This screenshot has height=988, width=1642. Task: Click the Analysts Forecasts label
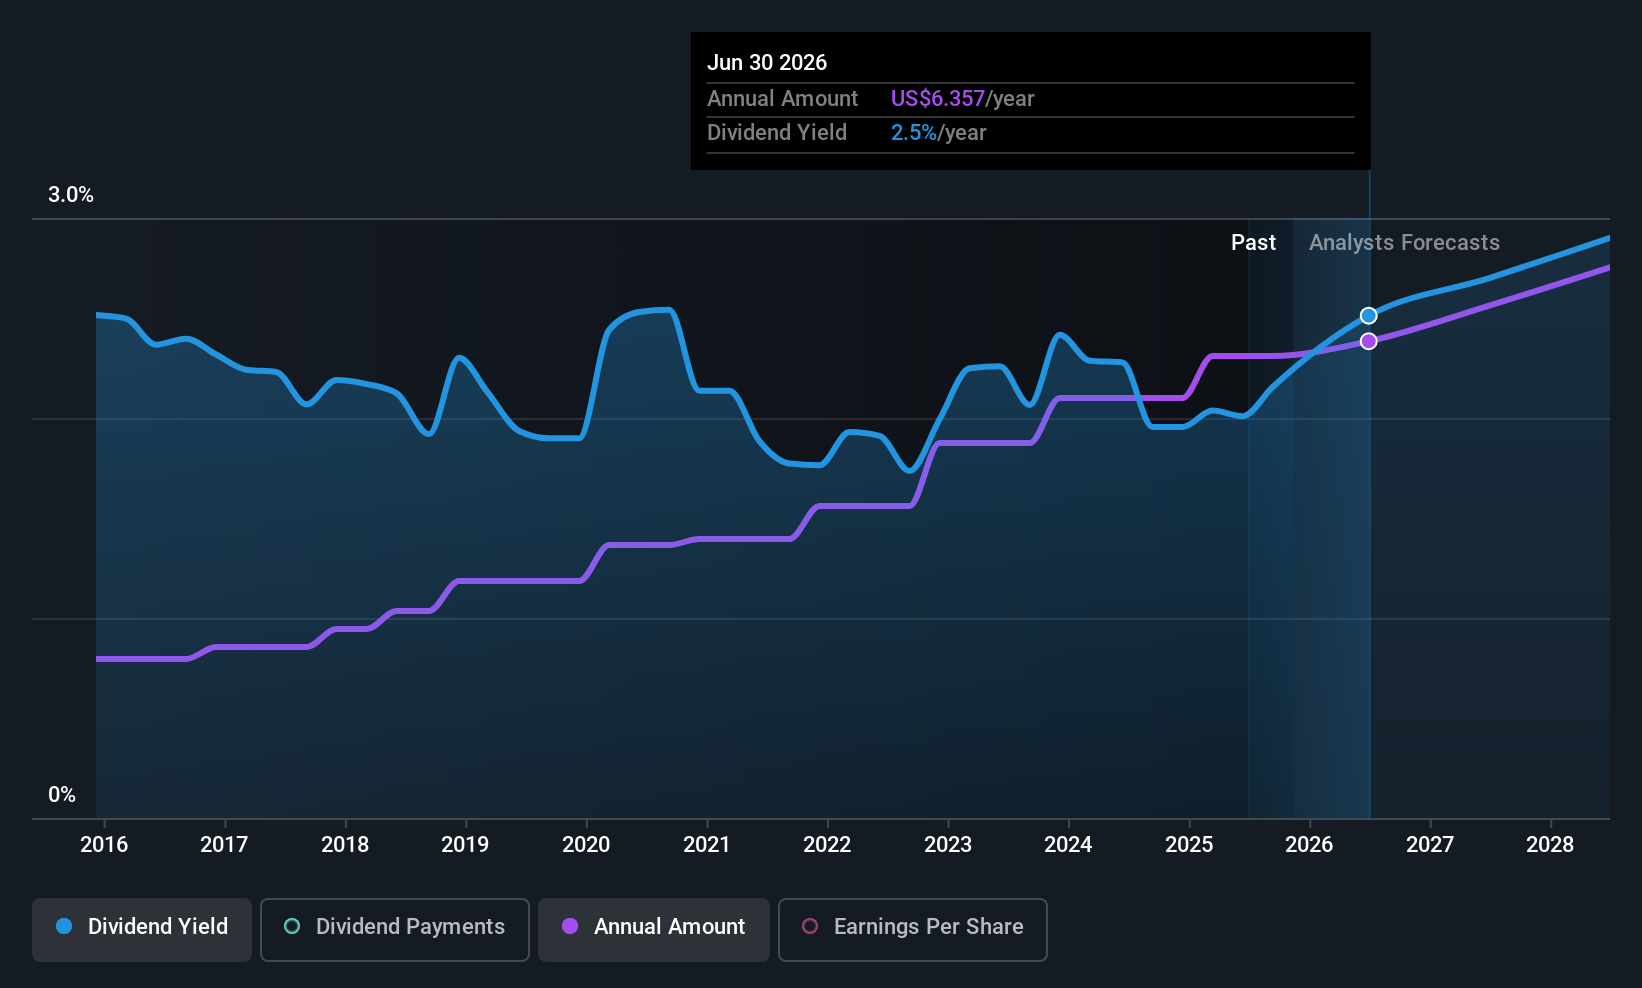[x=1404, y=243]
